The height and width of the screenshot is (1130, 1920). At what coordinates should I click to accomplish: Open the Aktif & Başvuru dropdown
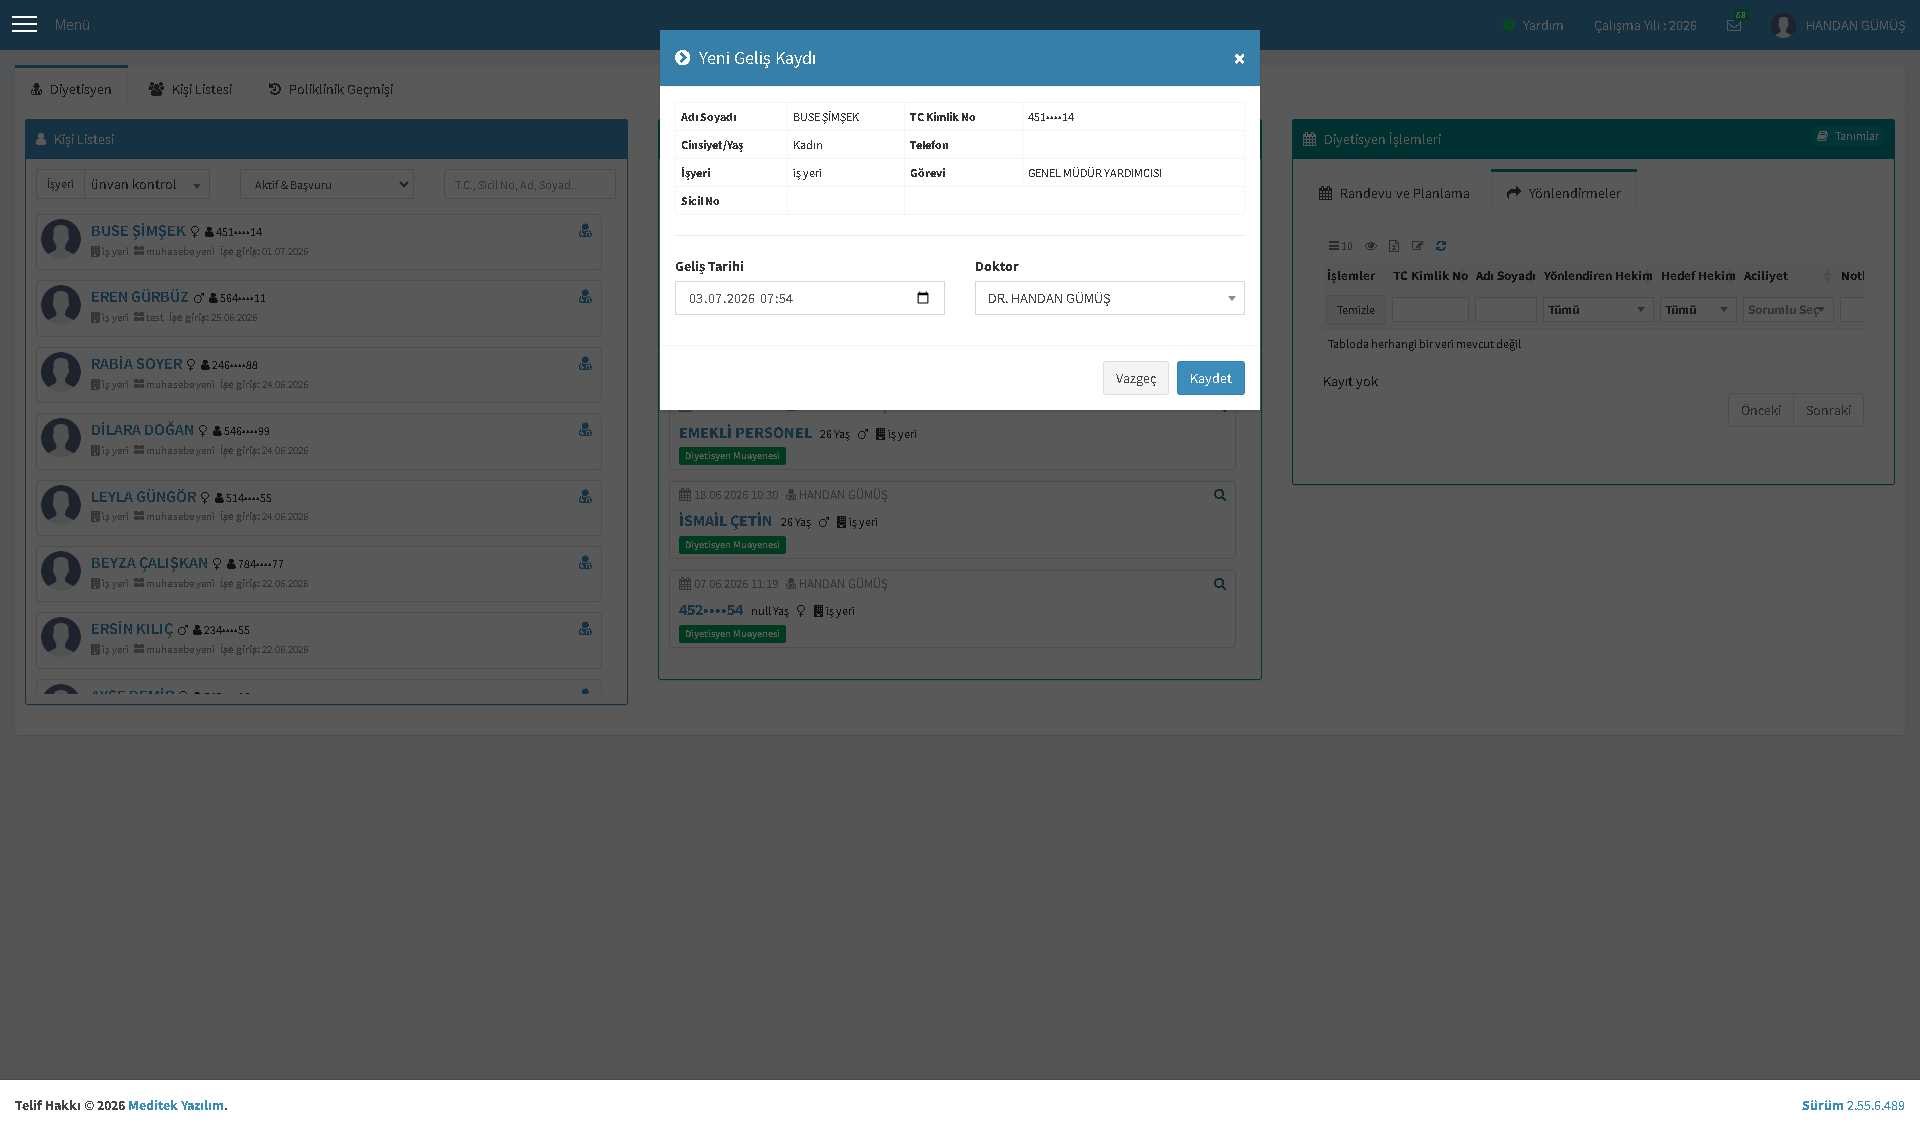tap(327, 184)
